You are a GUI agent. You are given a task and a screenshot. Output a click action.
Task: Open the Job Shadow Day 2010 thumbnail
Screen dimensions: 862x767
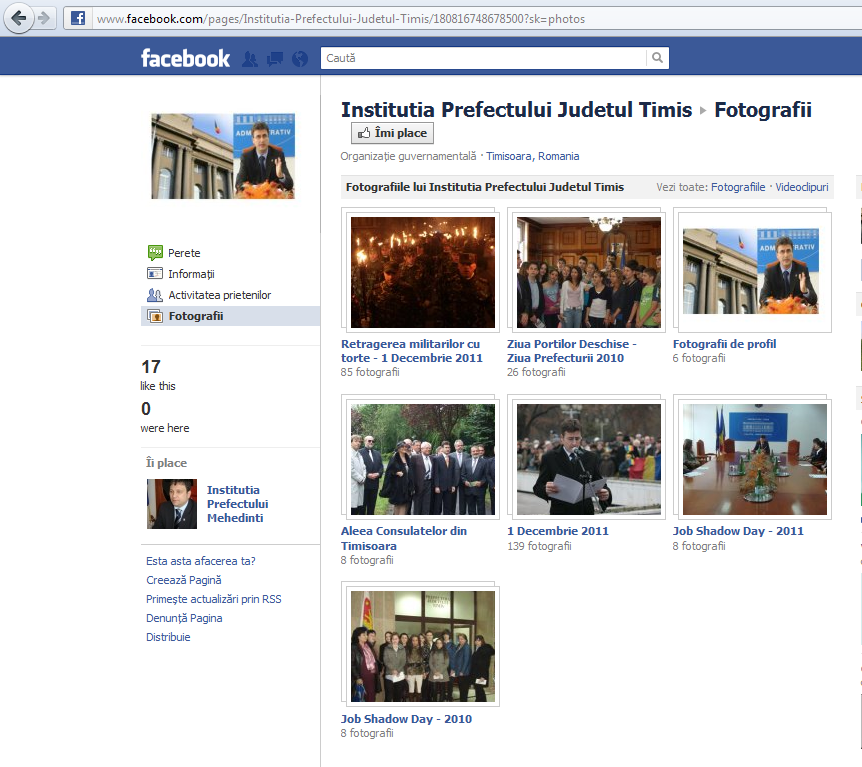coord(421,645)
